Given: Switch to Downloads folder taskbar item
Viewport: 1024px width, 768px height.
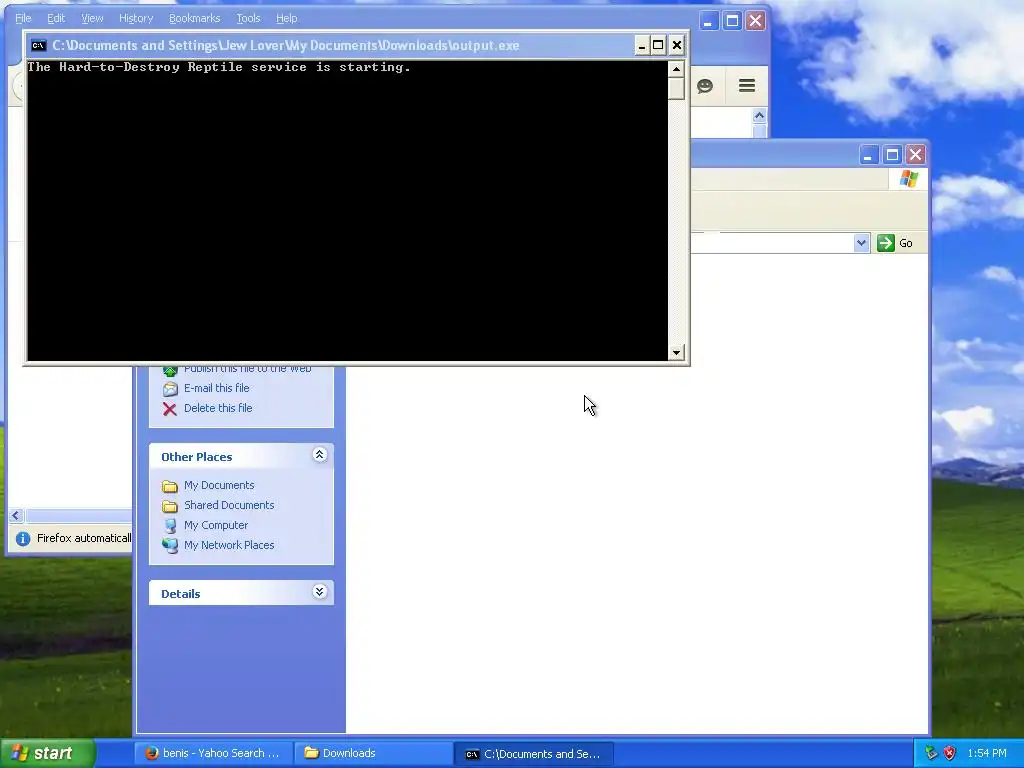Looking at the screenshot, I should (x=372, y=753).
